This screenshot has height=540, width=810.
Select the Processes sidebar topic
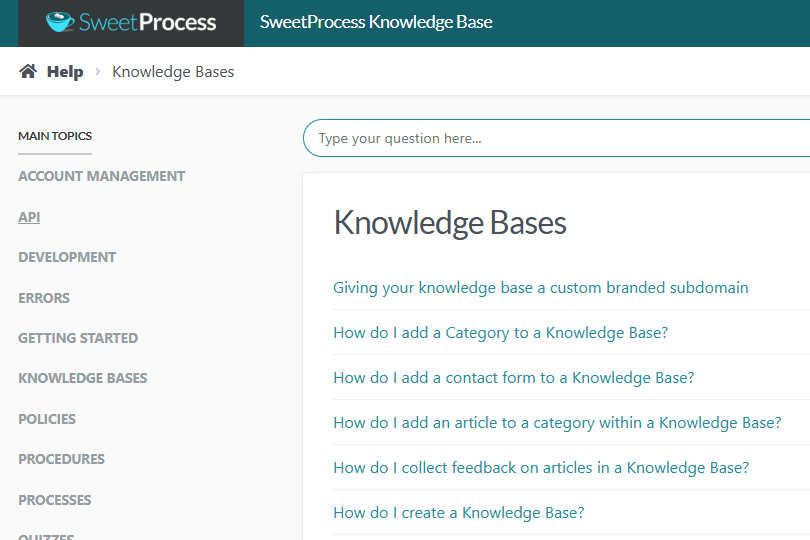55,500
